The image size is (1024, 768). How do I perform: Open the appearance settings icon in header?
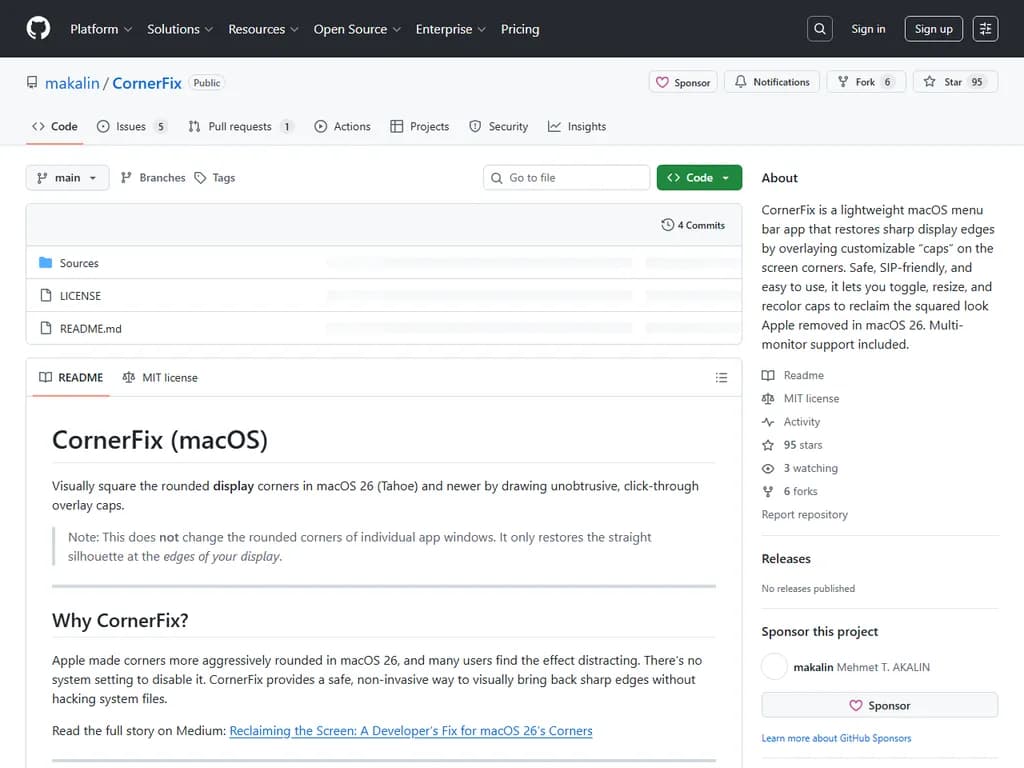pyautogui.click(x=986, y=29)
